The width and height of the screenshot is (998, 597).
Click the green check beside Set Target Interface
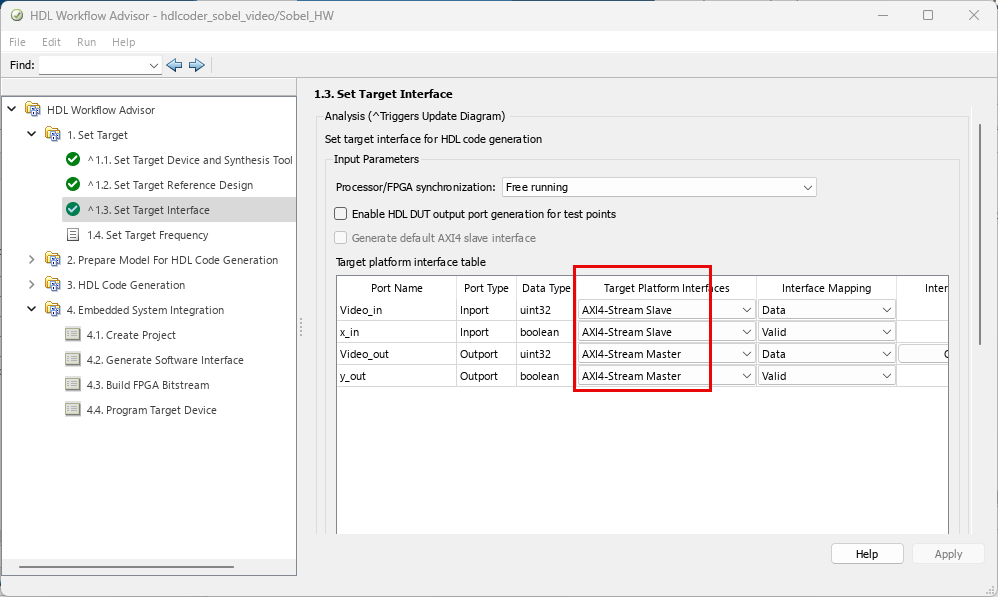click(x=72, y=210)
